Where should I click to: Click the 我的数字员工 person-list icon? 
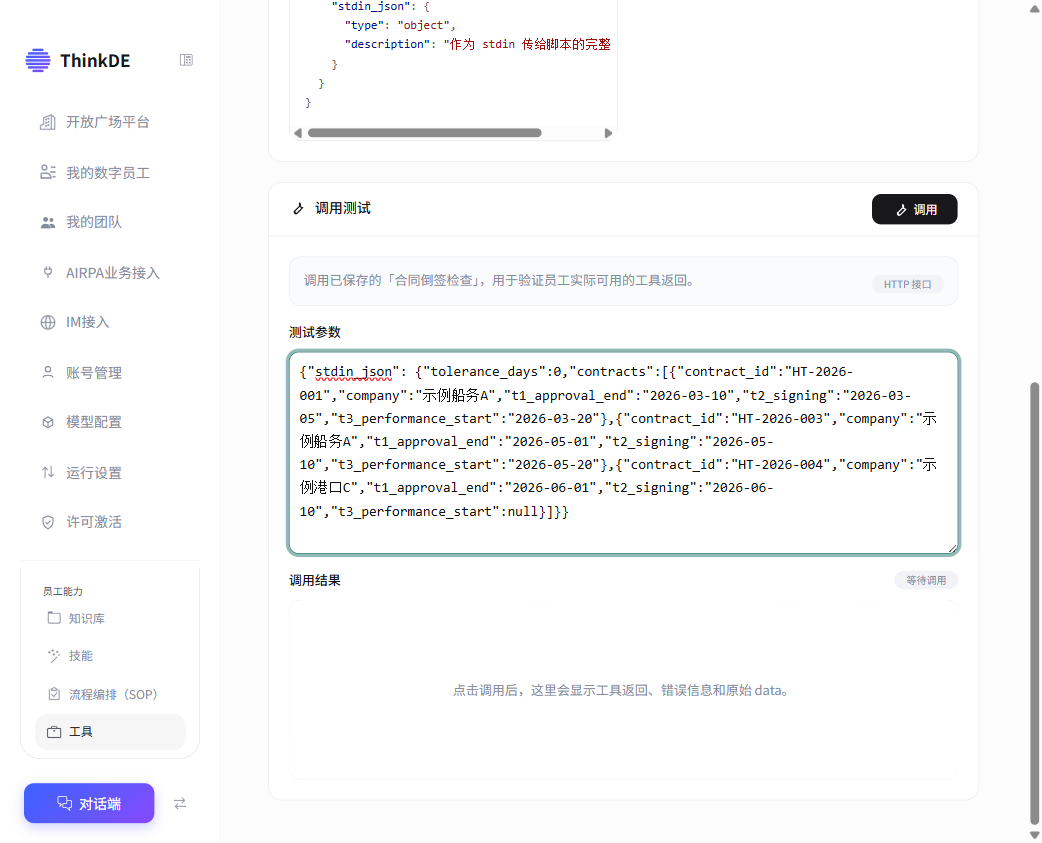point(48,173)
